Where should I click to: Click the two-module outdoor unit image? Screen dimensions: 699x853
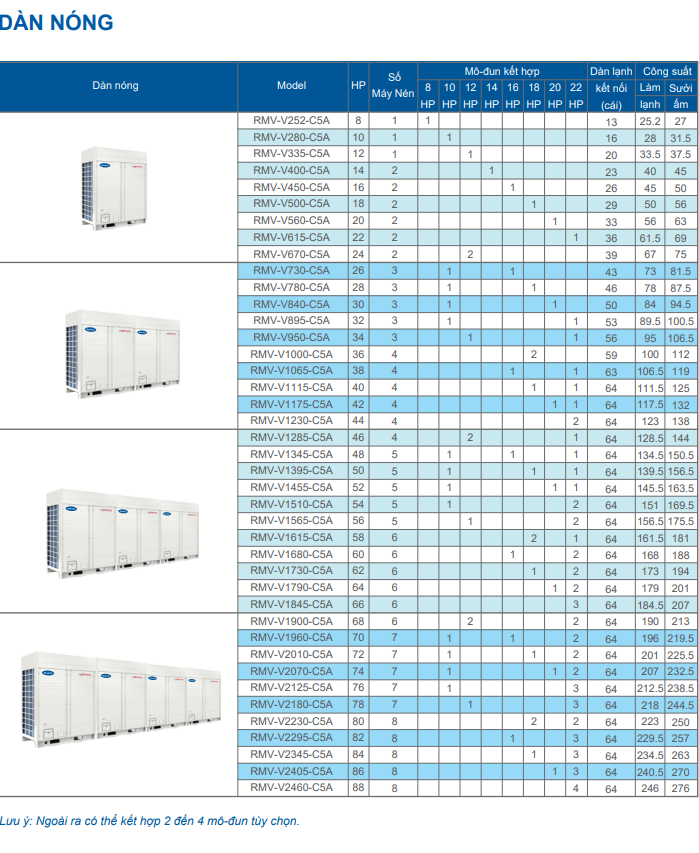(123, 353)
